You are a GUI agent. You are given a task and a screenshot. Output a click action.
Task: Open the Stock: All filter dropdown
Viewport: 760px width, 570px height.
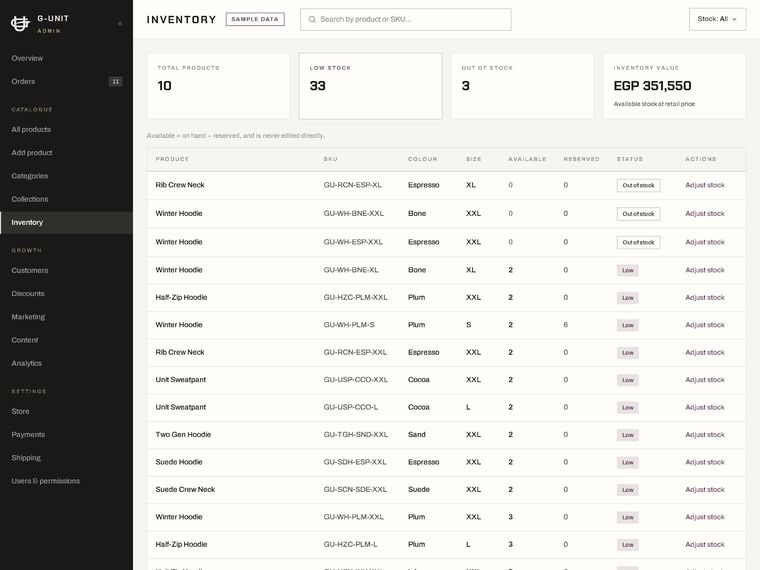click(717, 19)
